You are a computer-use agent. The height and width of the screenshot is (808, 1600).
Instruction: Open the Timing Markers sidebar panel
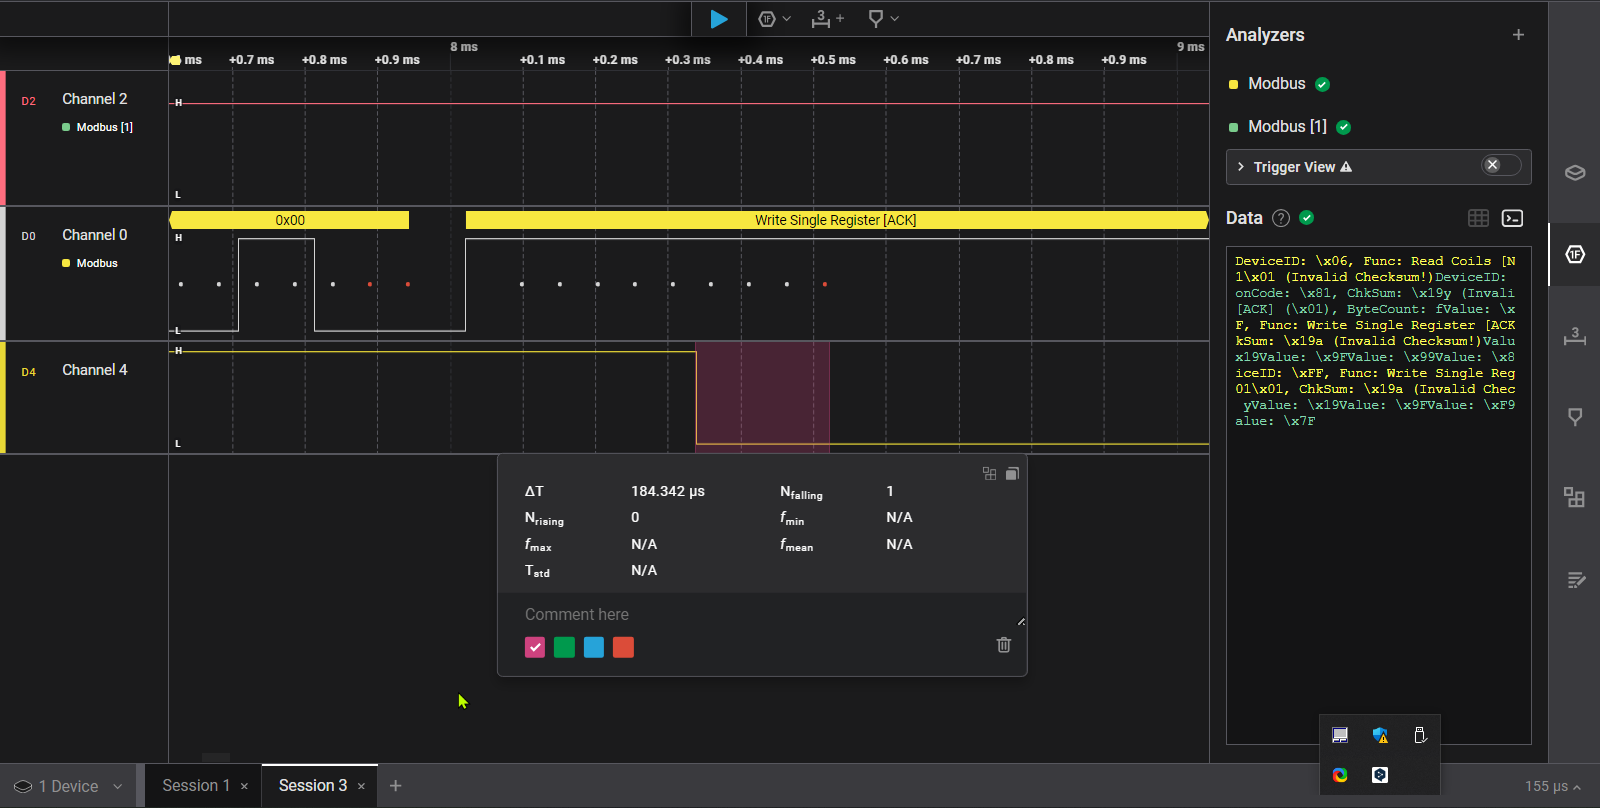1575,336
